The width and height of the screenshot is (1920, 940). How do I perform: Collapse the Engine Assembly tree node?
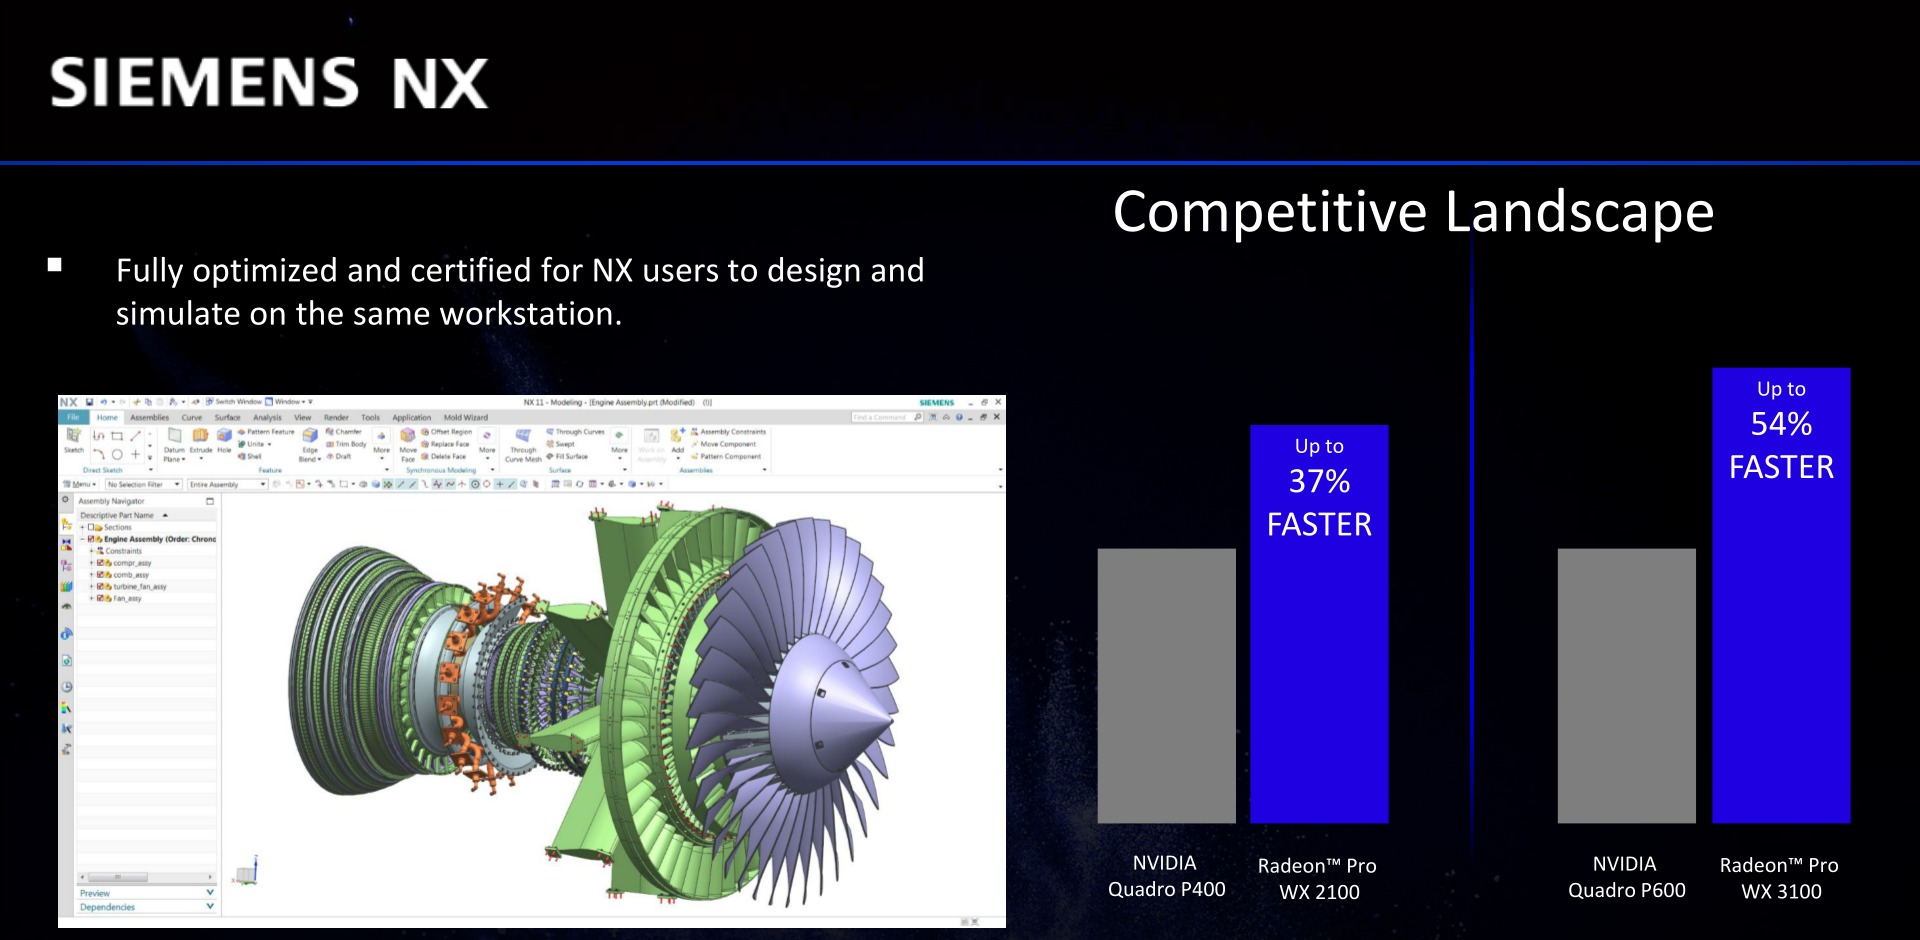(x=83, y=539)
